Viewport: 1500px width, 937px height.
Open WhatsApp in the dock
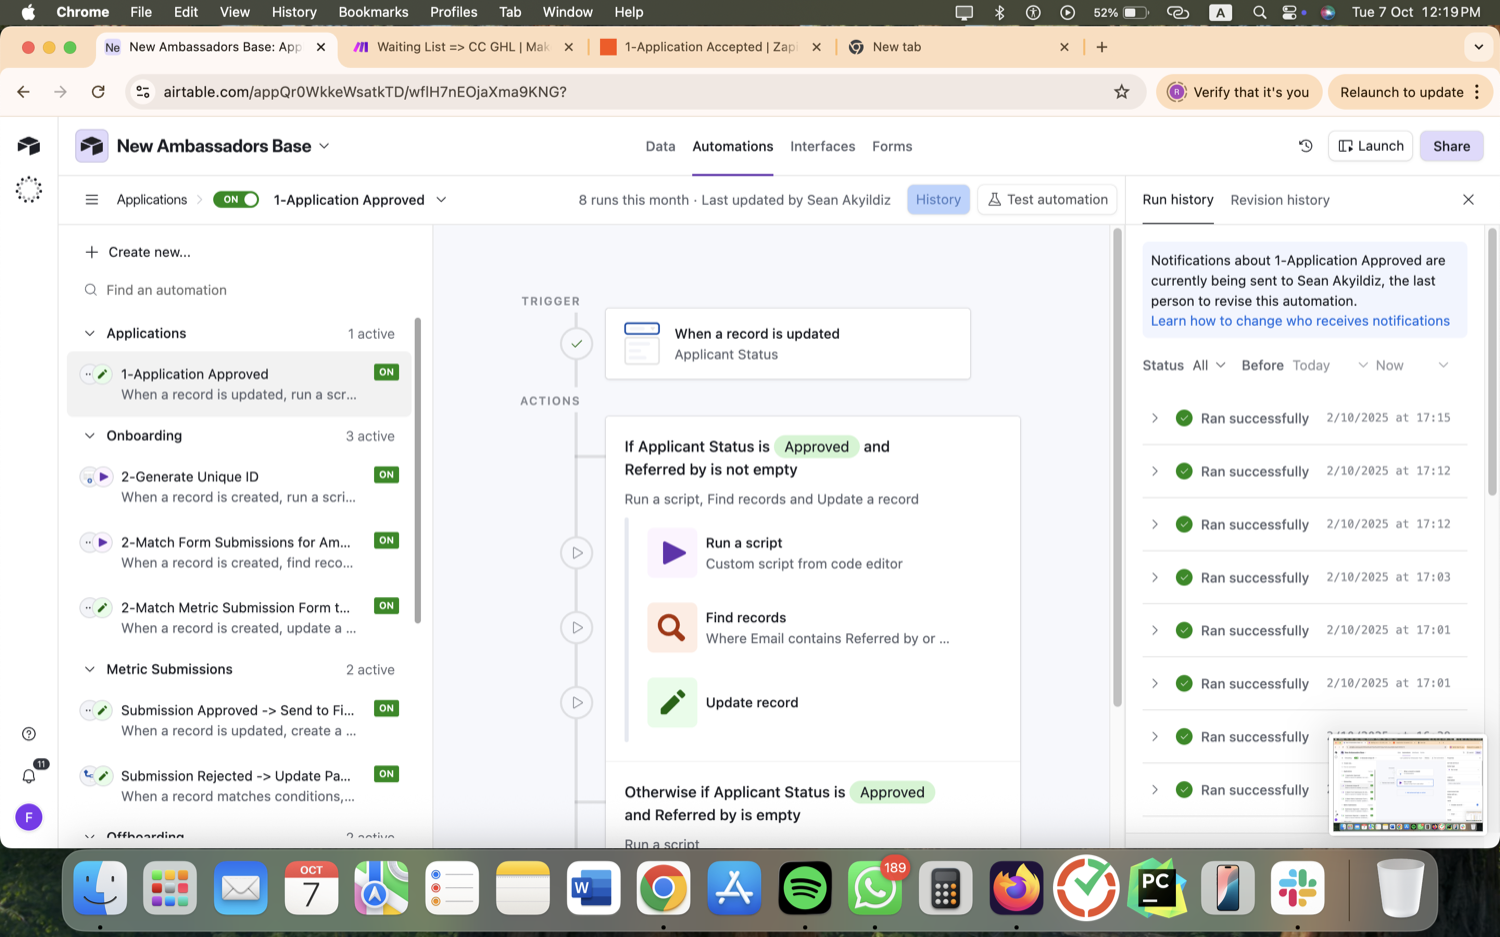875,888
